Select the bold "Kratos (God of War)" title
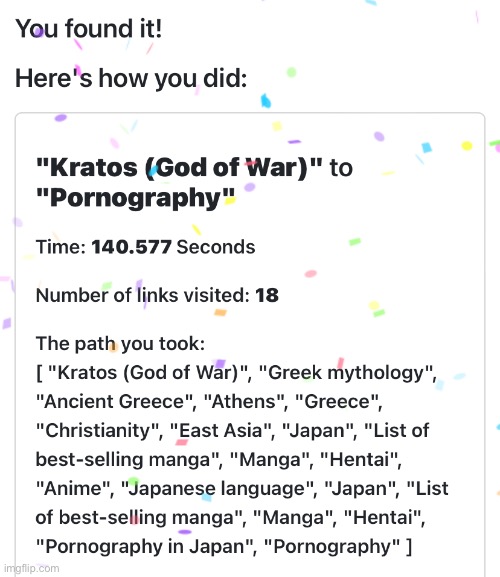 point(179,168)
